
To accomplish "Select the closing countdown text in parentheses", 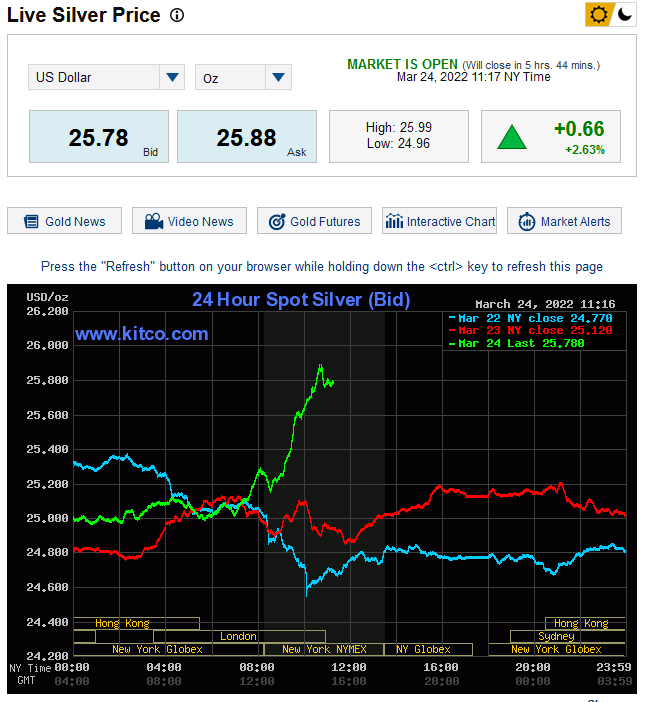I will tap(531, 65).
